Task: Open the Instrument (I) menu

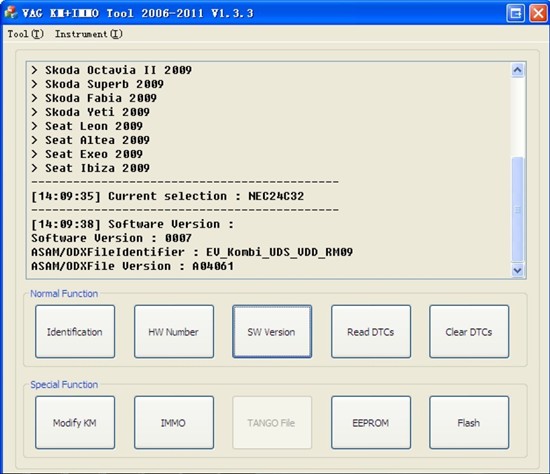Action: pos(88,34)
